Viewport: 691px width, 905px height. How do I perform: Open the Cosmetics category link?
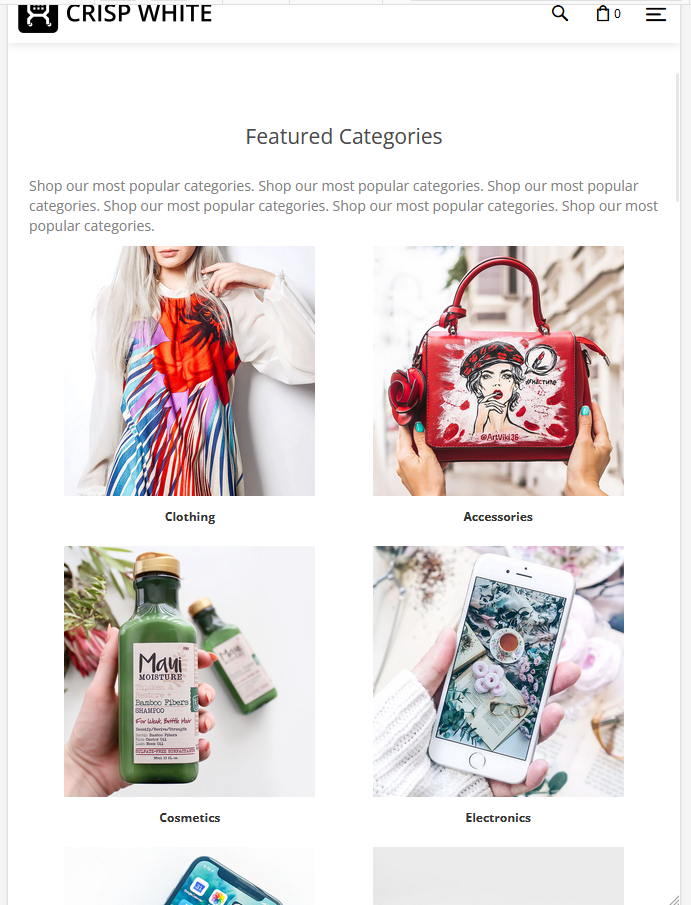pos(190,817)
